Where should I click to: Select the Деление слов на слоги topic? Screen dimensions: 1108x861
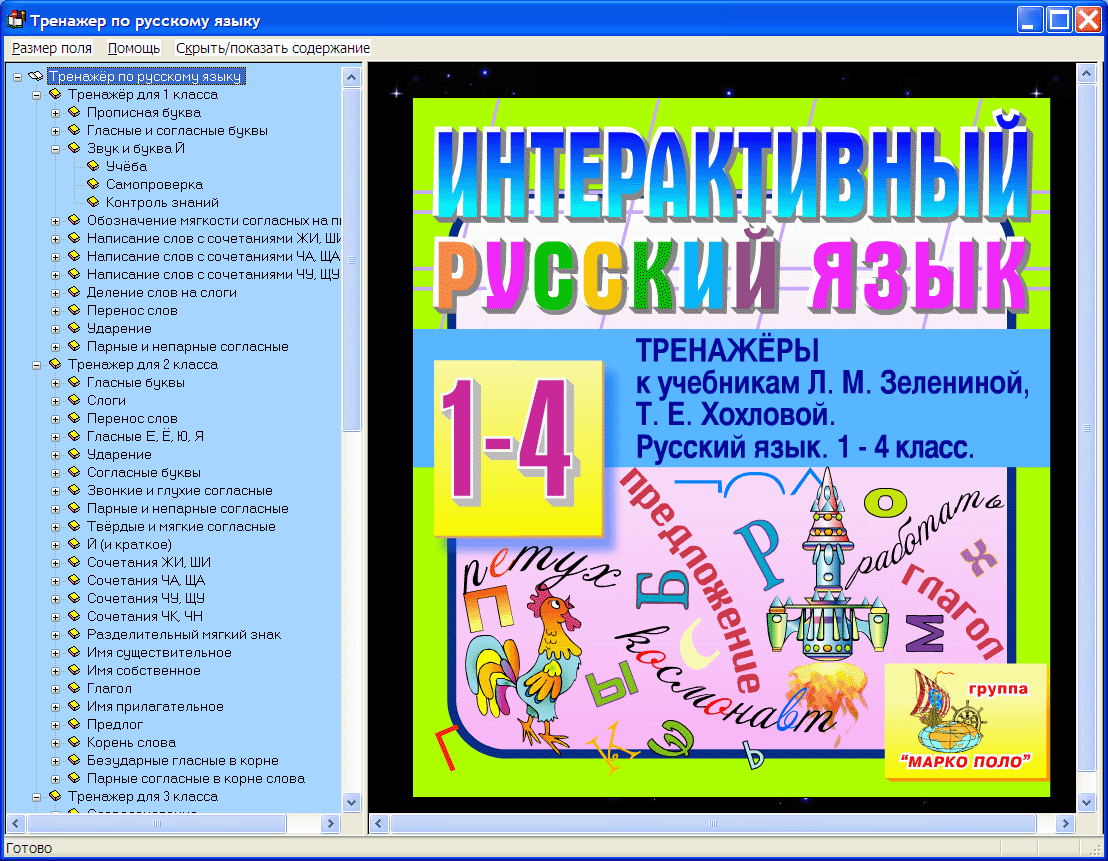(x=161, y=293)
